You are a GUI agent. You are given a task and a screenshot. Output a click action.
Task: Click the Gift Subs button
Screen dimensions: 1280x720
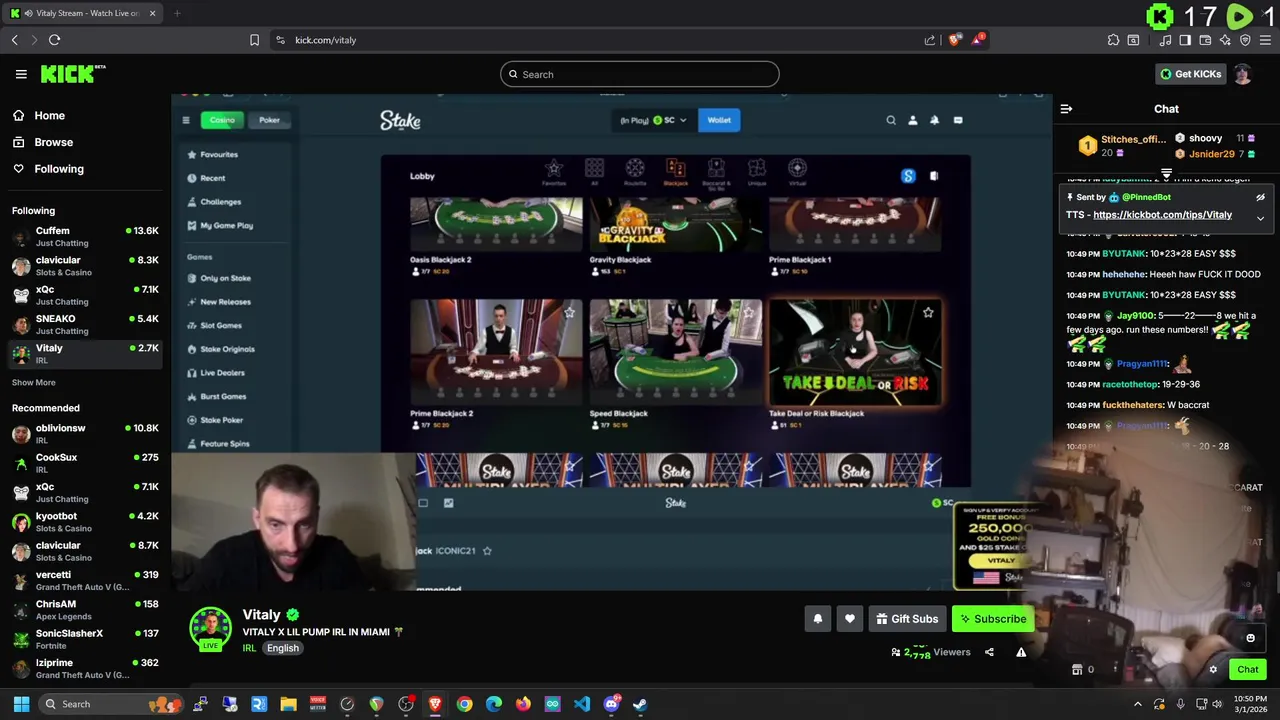pyautogui.click(x=907, y=619)
